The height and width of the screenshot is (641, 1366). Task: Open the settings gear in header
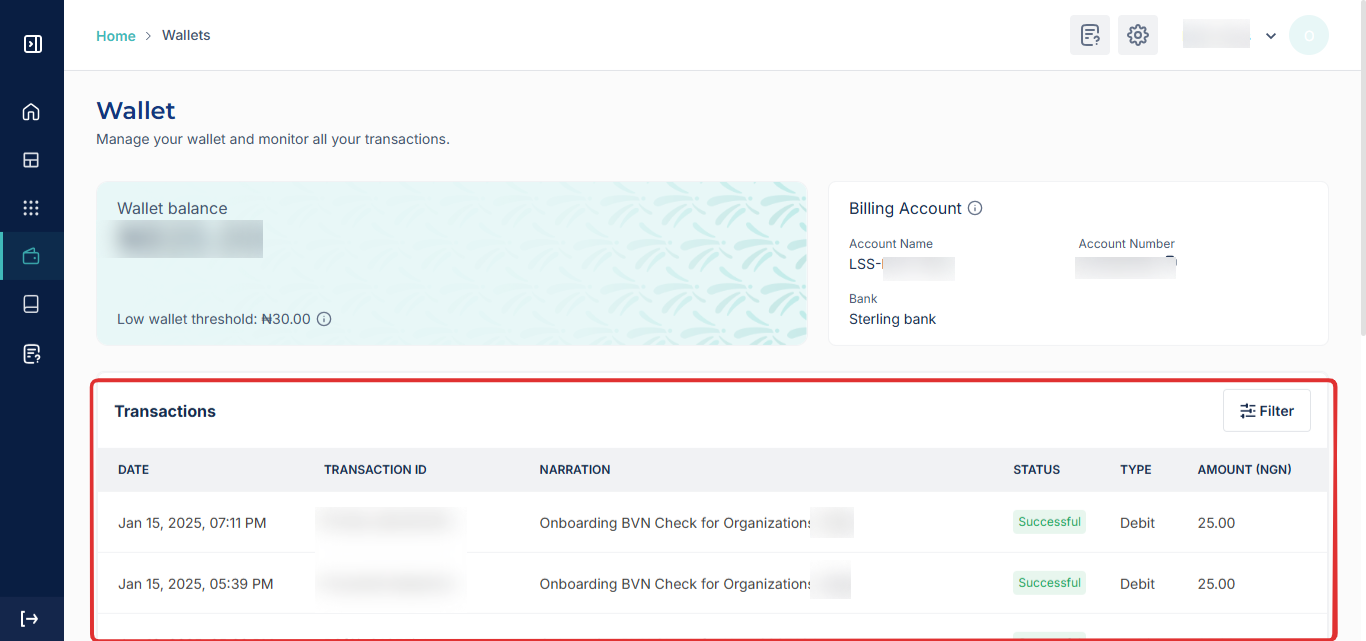pos(1138,35)
